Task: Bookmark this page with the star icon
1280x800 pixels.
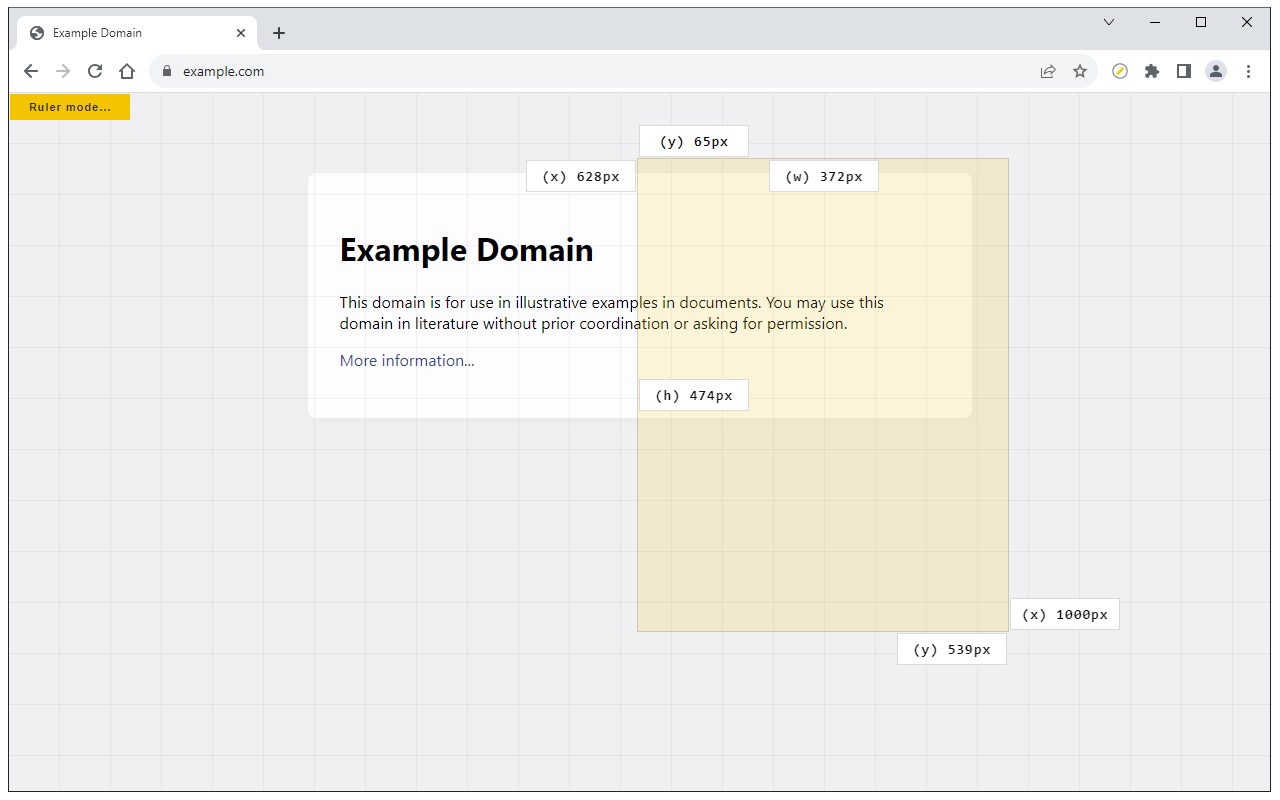Action: point(1080,71)
